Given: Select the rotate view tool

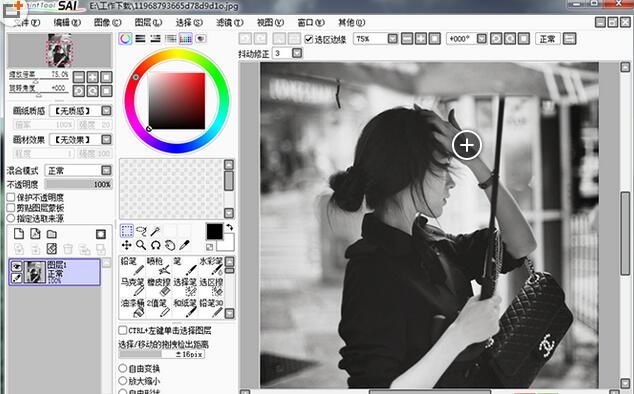Looking at the screenshot, I should click(x=155, y=245).
